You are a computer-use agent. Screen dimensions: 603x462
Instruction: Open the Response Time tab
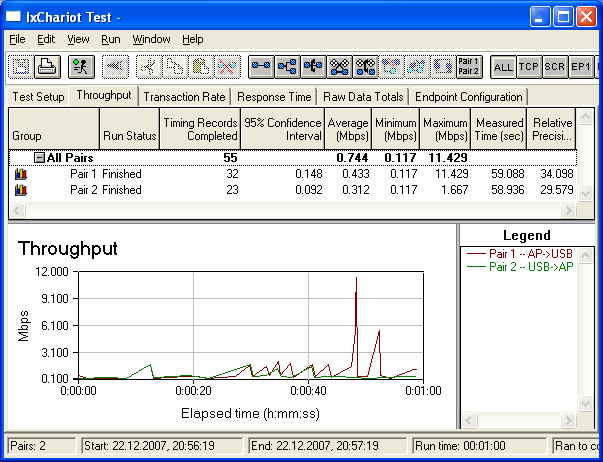(x=274, y=97)
